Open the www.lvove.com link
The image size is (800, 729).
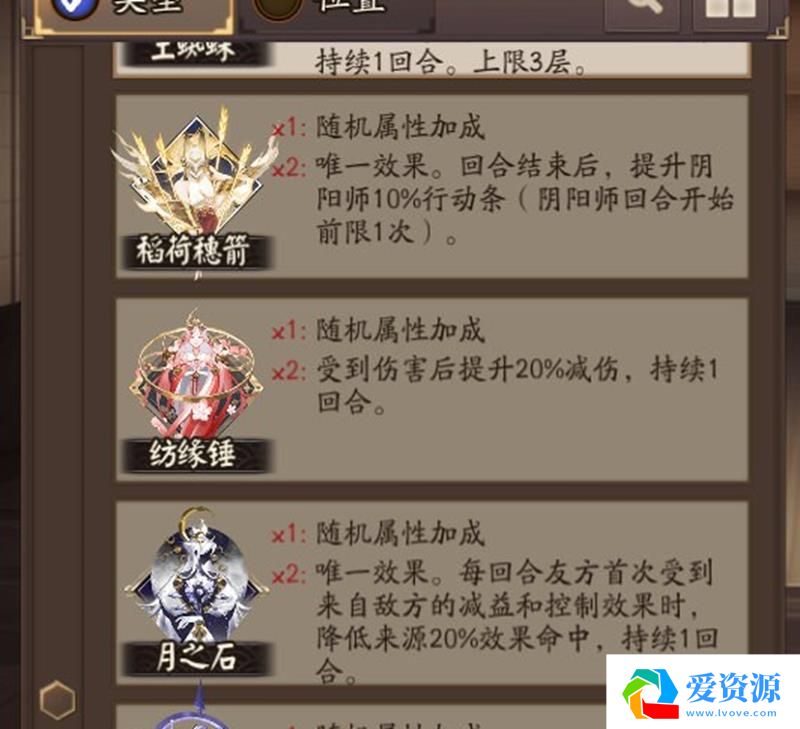pyautogui.click(x=731, y=713)
